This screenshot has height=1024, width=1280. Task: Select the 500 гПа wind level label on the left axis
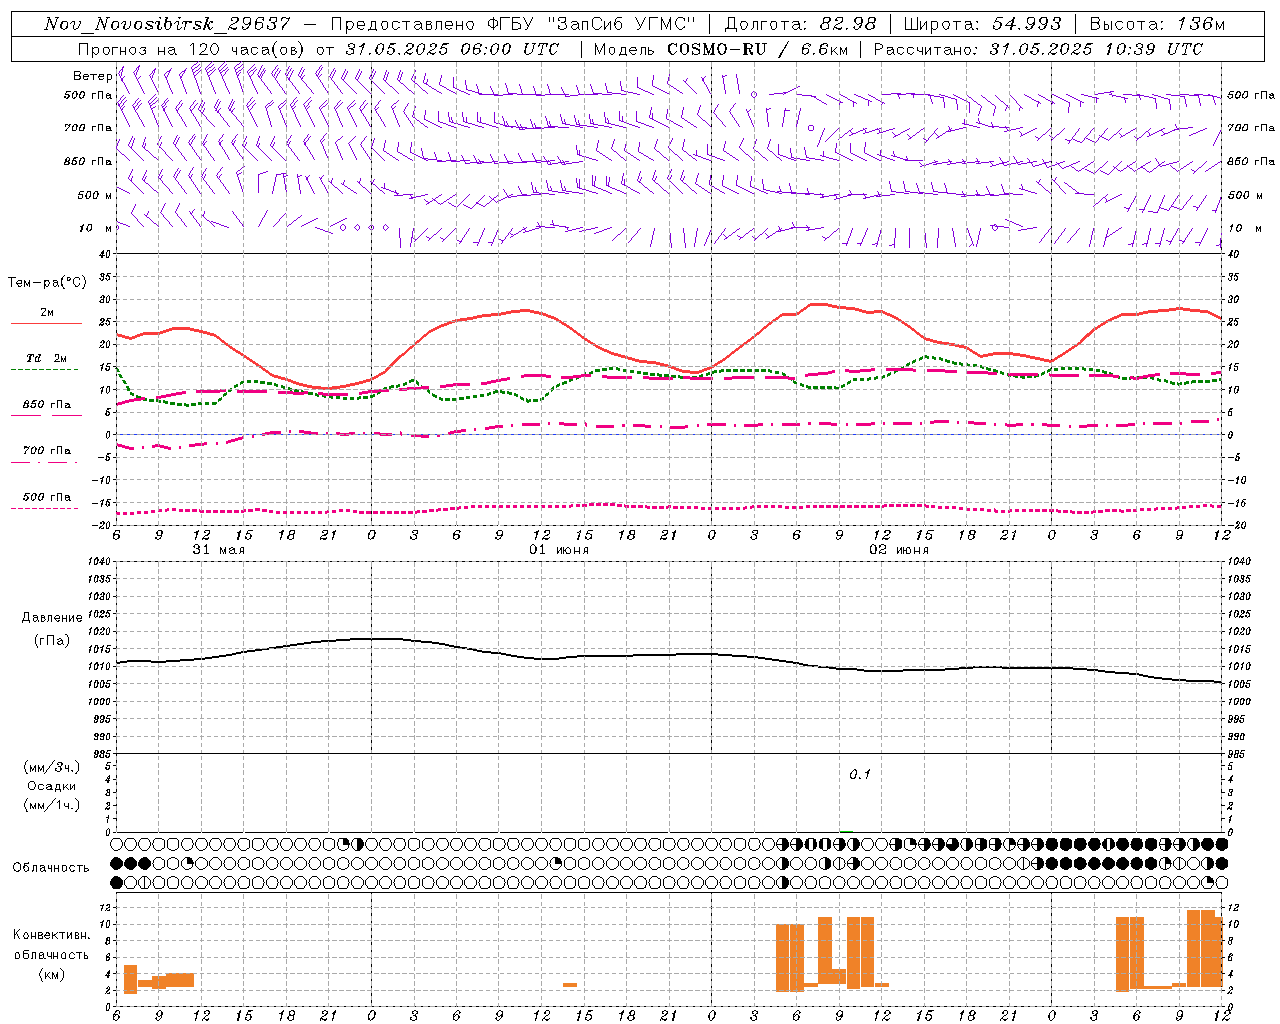click(88, 95)
